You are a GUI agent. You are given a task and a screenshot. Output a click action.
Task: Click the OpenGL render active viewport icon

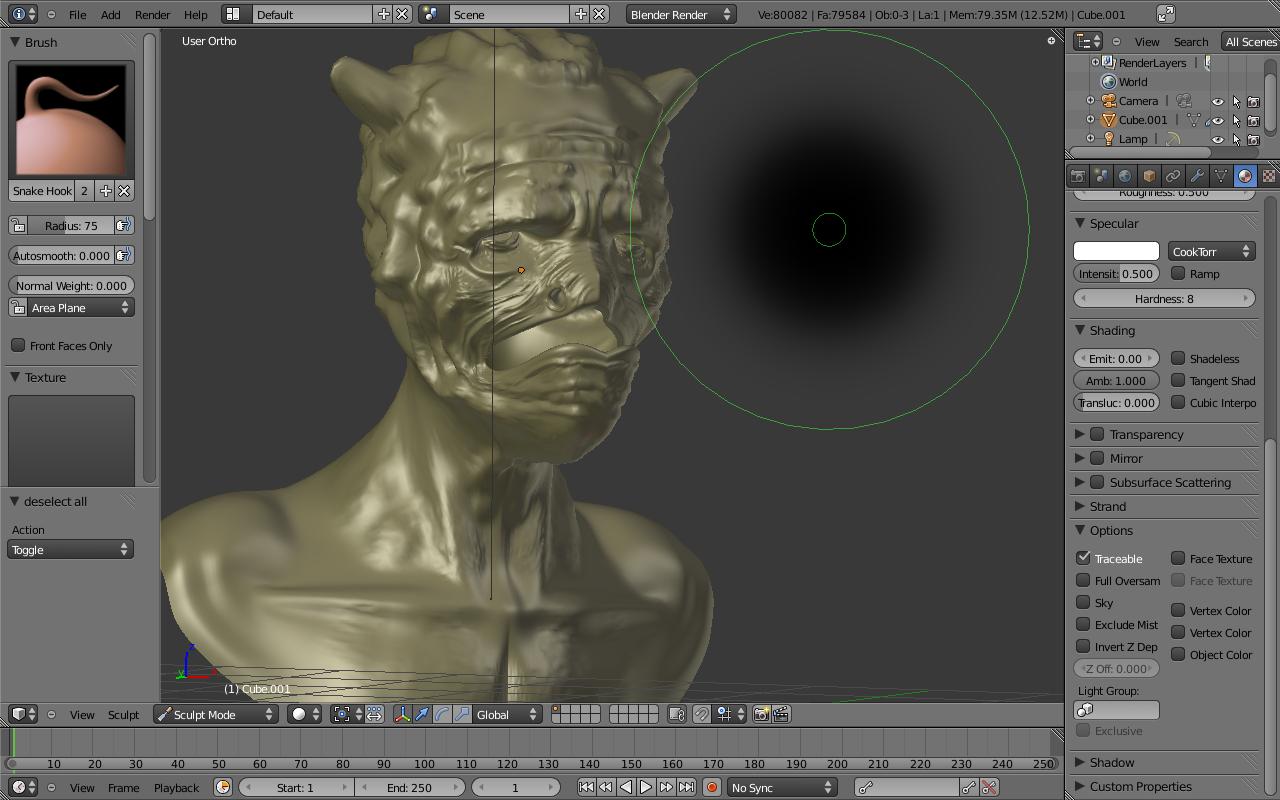[761, 714]
